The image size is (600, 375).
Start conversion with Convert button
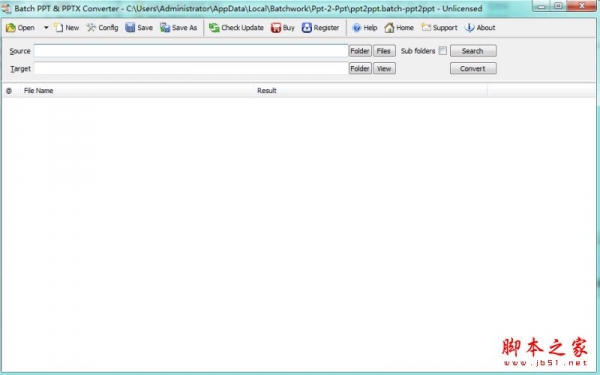point(473,68)
